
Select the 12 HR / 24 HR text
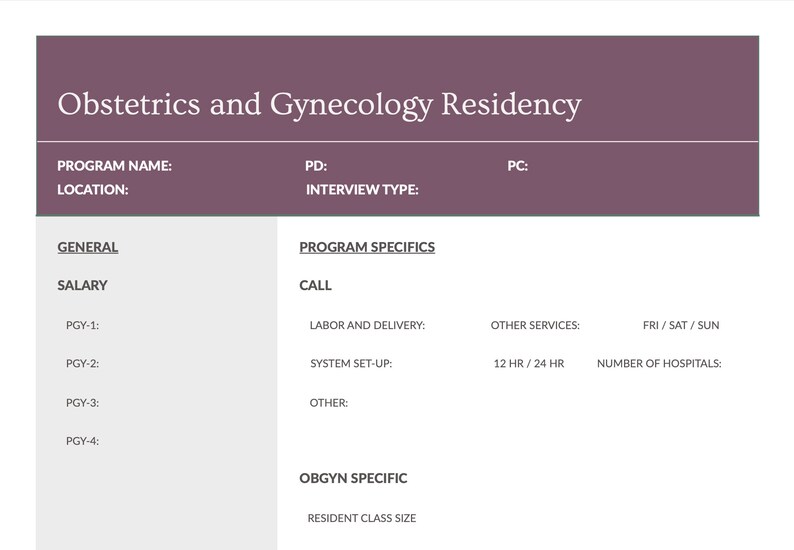tap(529, 364)
